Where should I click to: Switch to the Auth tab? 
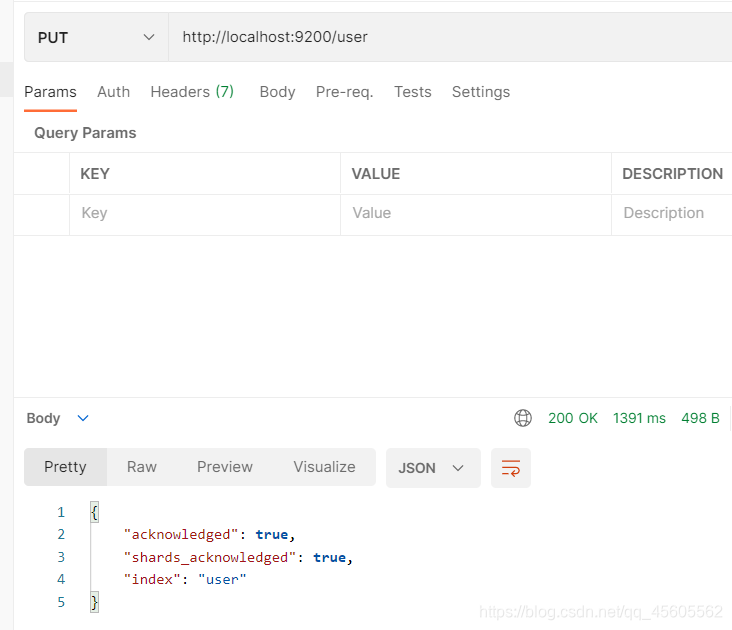pos(113,92)
